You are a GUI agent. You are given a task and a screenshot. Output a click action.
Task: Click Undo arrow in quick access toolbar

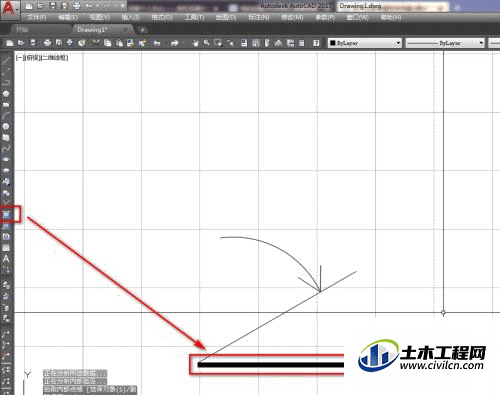89,6
